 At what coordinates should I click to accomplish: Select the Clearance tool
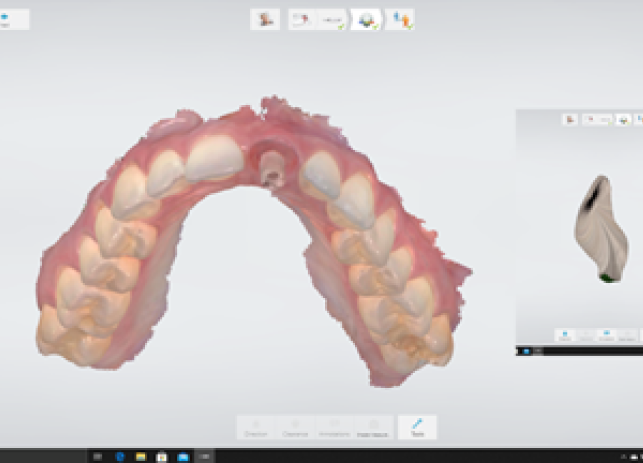pyautogui.click(x=294, y=427)
